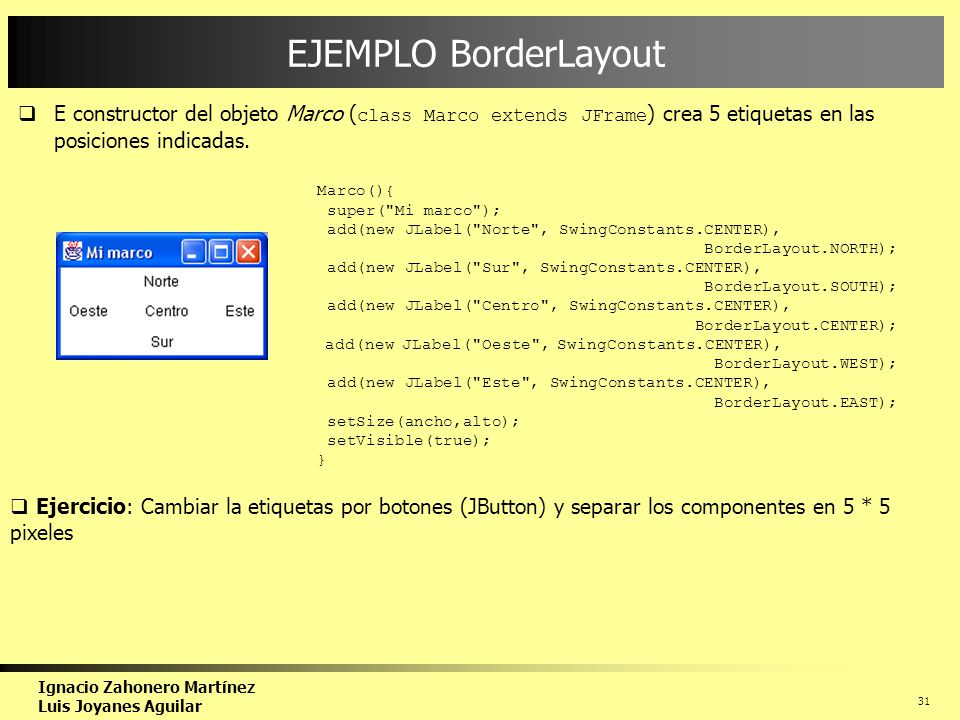Screen dimensions: 960x720
Task: Click the BorderLayout.SOUTH code line
Action: tap(800, 287)
